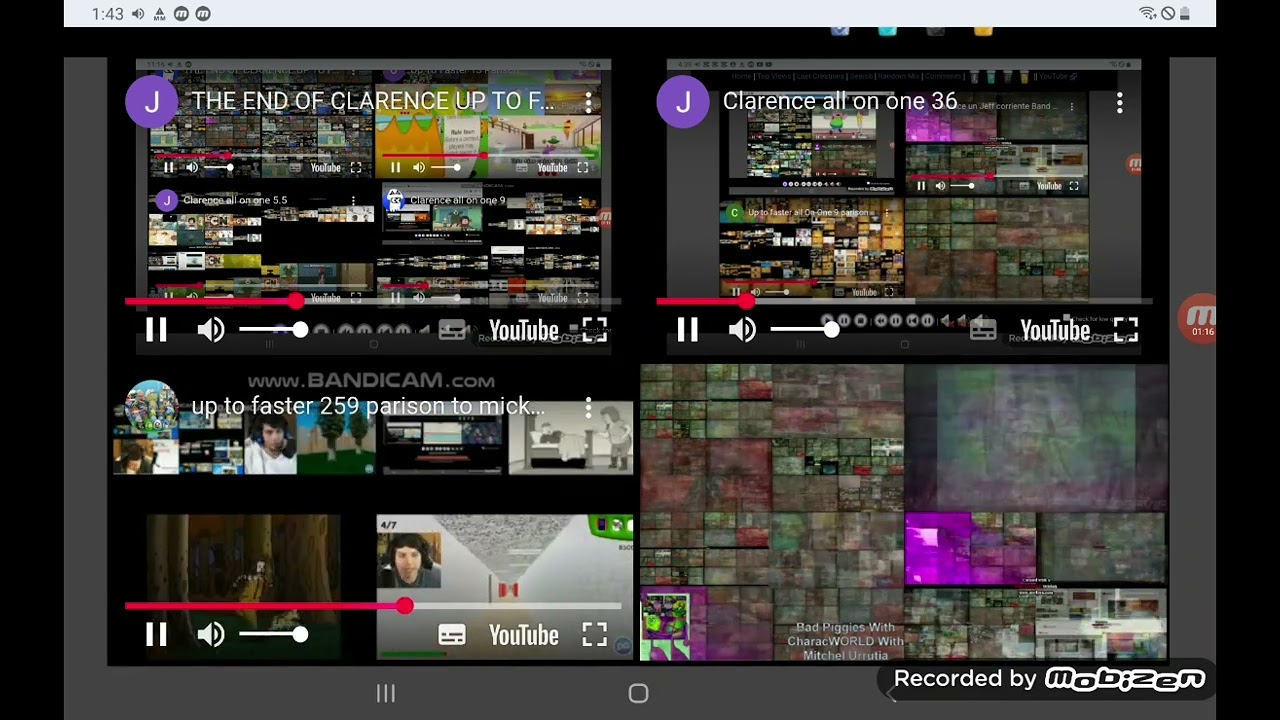
Task: Mute the Clarence all on one 36 video
Action: tap(742, 330)
